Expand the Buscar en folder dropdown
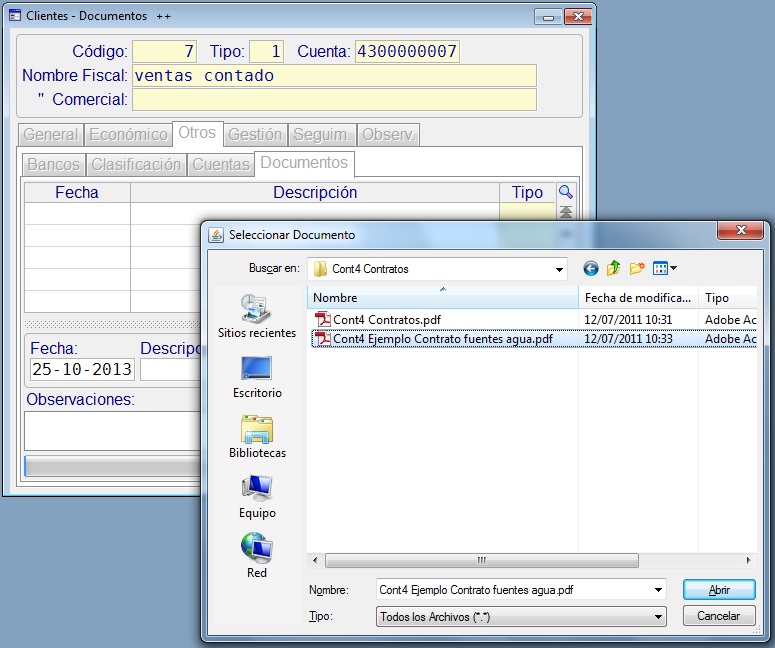The width and height of the screenshot is (775, 648). pos(559,269)
